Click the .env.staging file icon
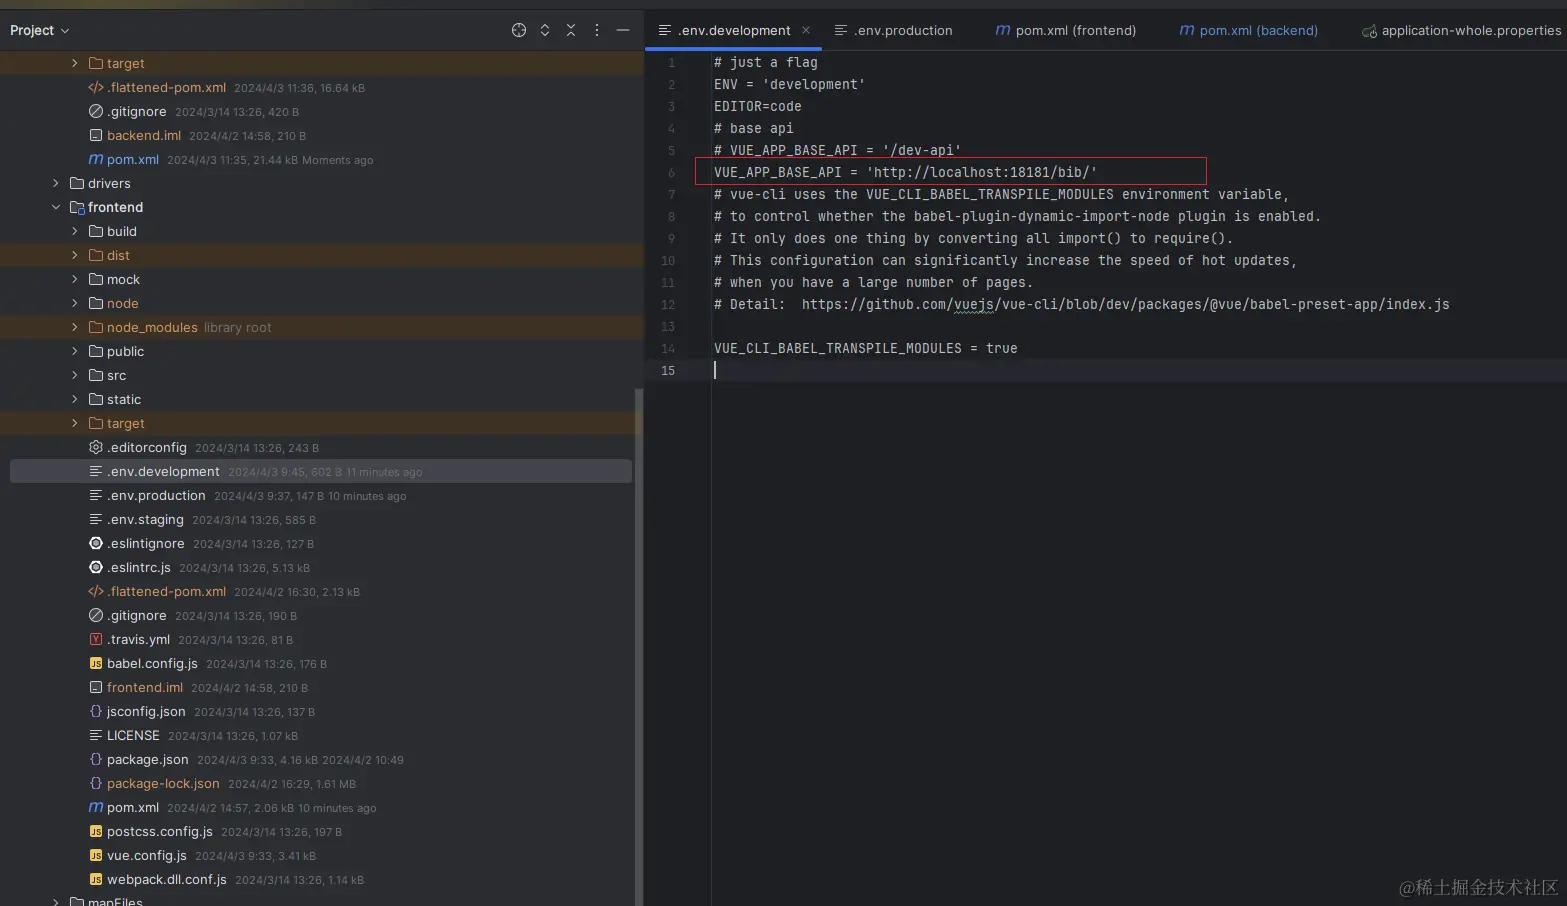 pyautogui.click(x=96, y=519)
